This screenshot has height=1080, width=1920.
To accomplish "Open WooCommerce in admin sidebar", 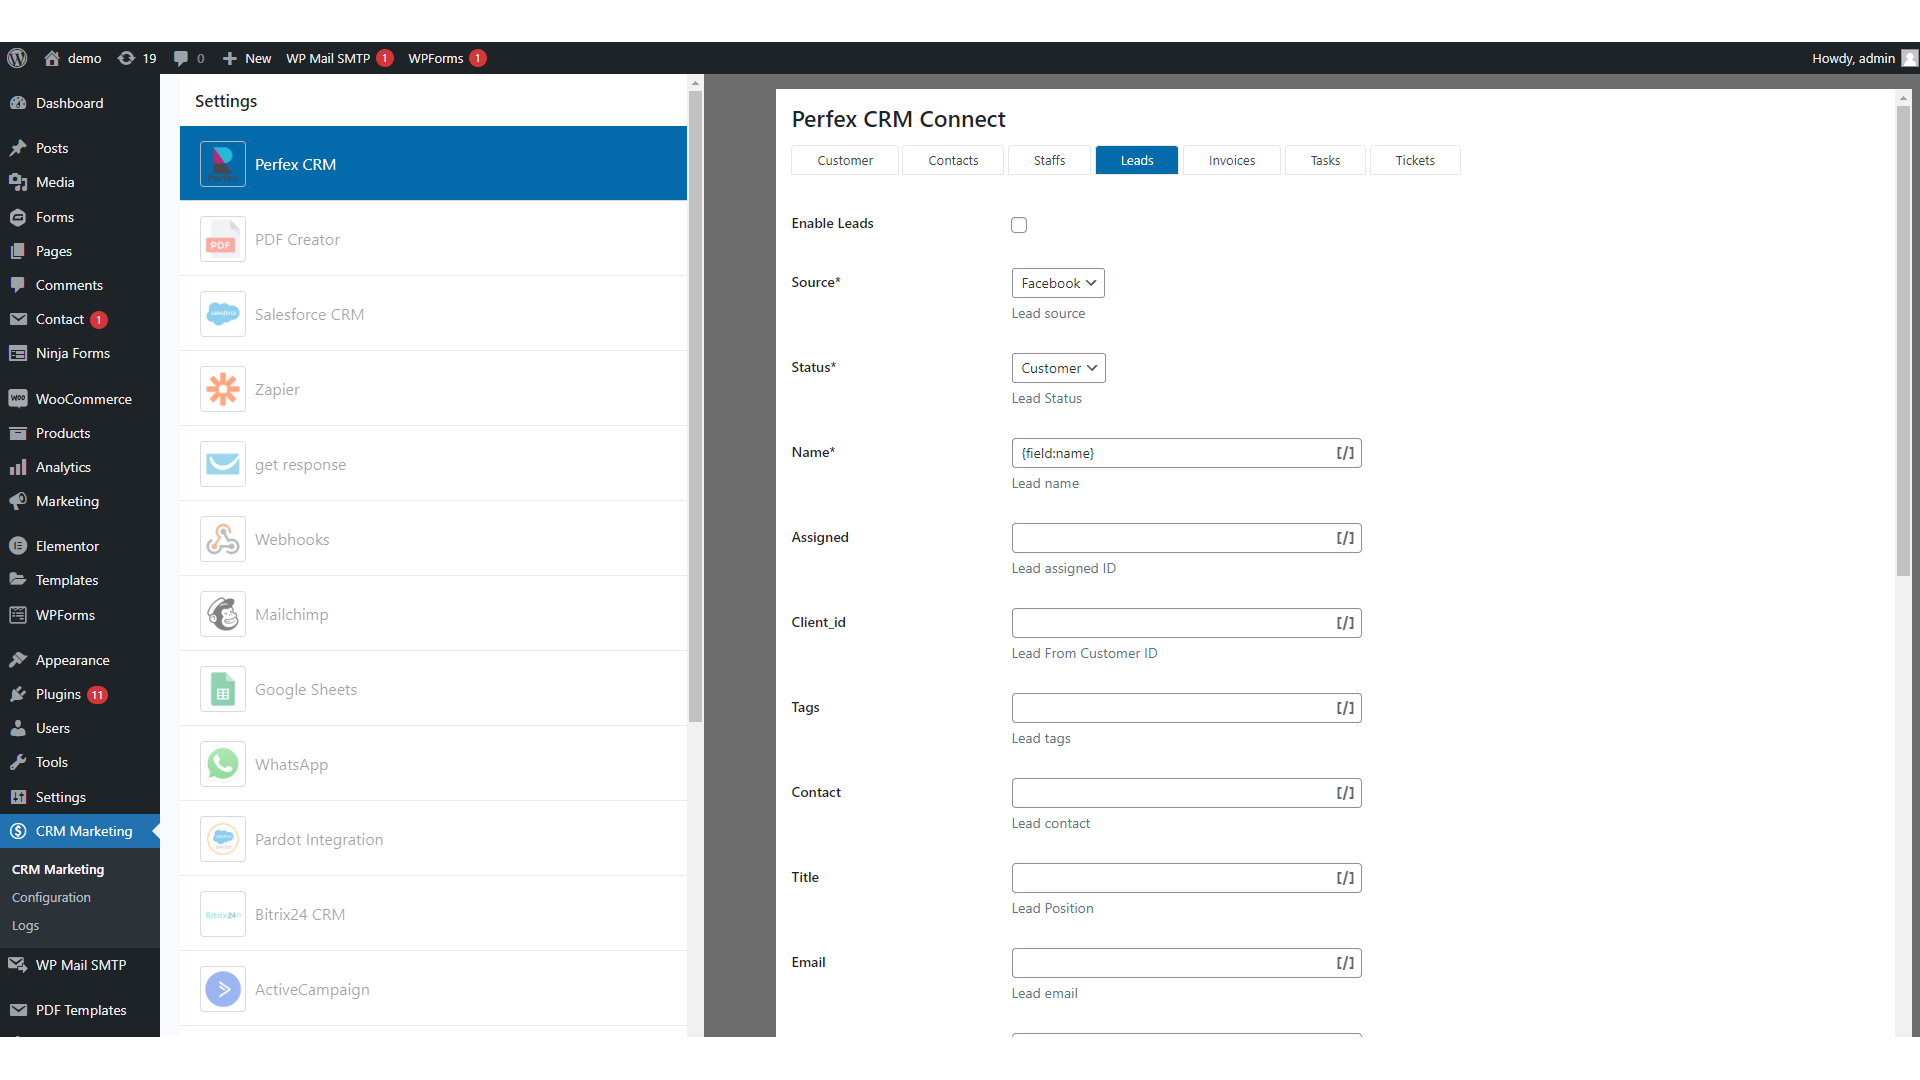I will click(83, 399).
